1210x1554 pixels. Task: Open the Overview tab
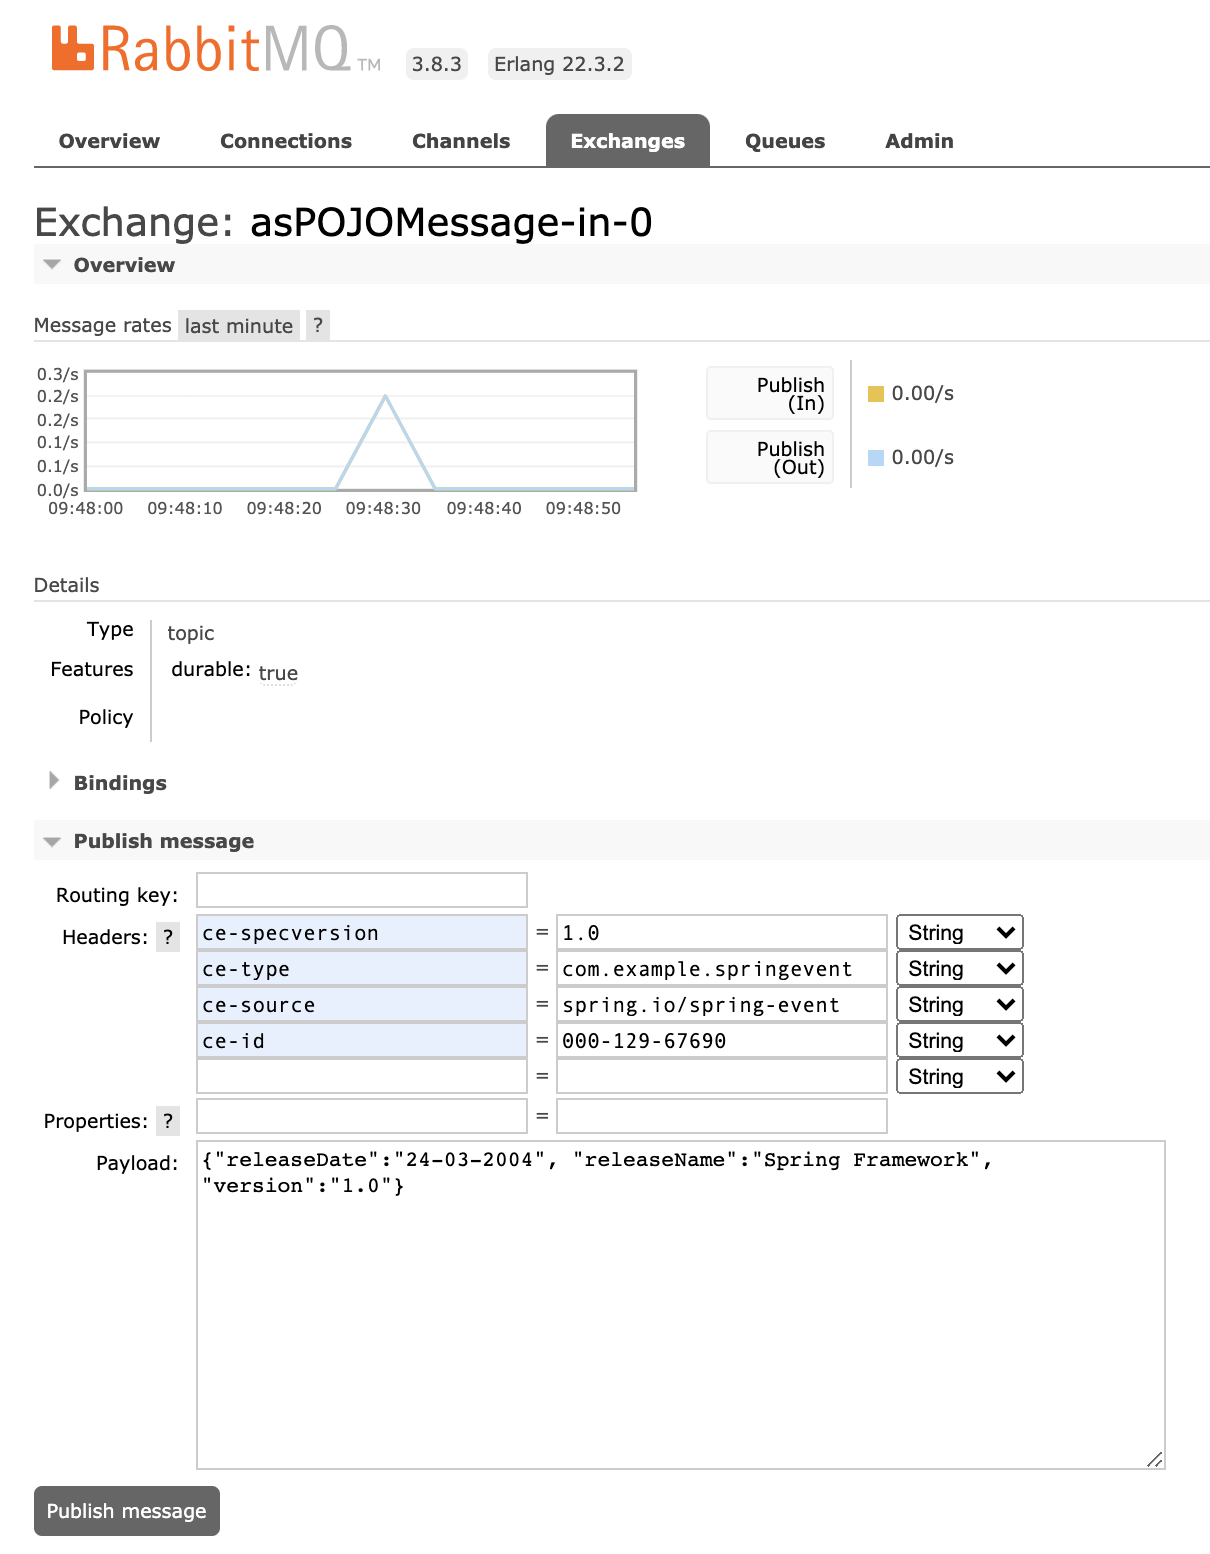coord(109,141)
